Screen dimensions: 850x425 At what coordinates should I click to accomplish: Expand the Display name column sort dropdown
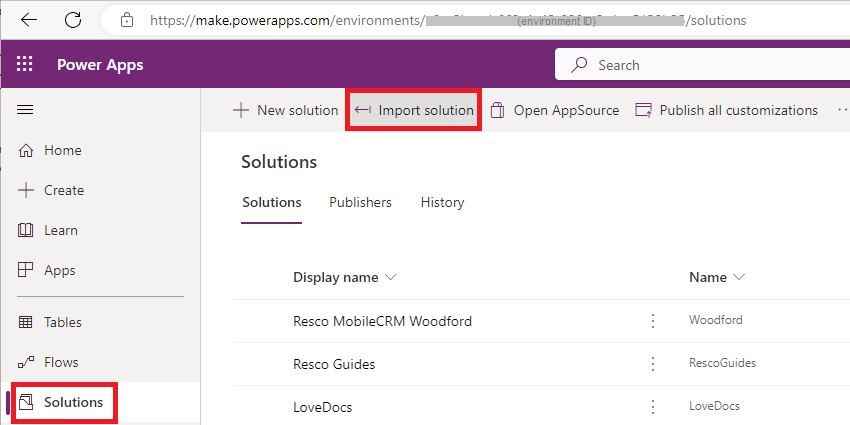click(x=390, y=277)
